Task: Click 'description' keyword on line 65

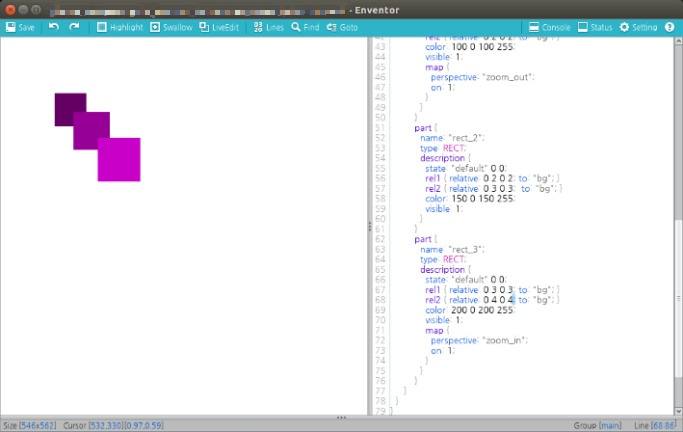Action: click(443, 270)
